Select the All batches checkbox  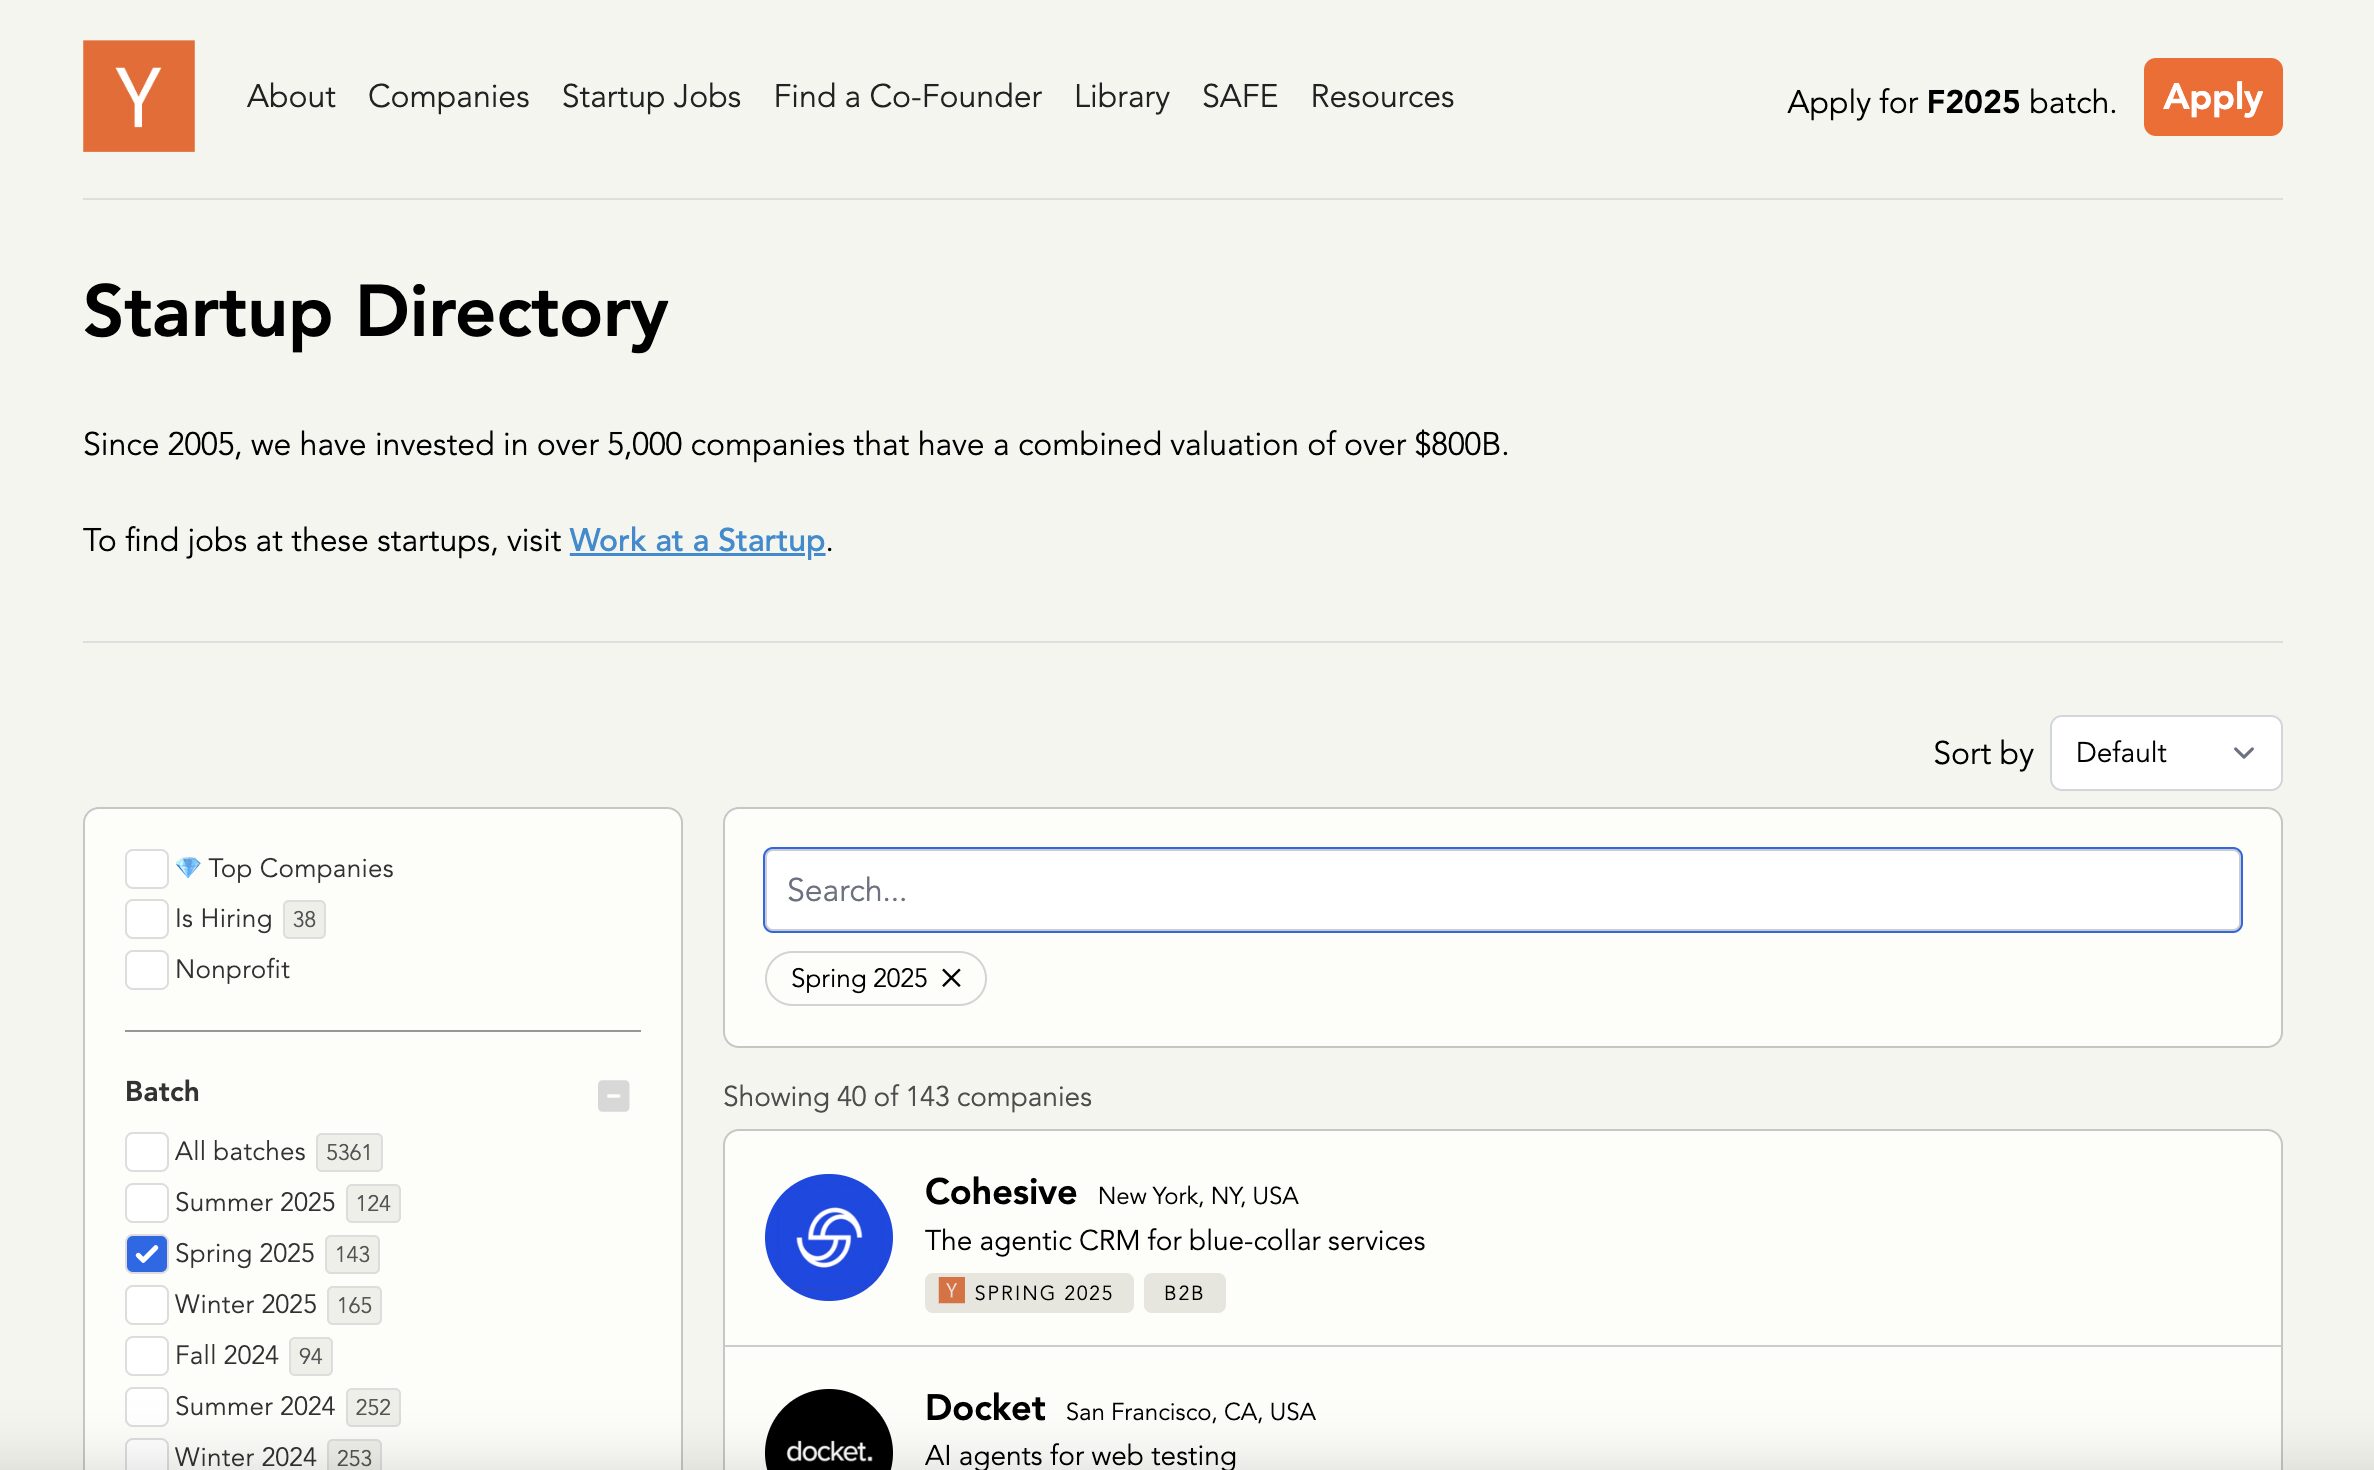146,1151
